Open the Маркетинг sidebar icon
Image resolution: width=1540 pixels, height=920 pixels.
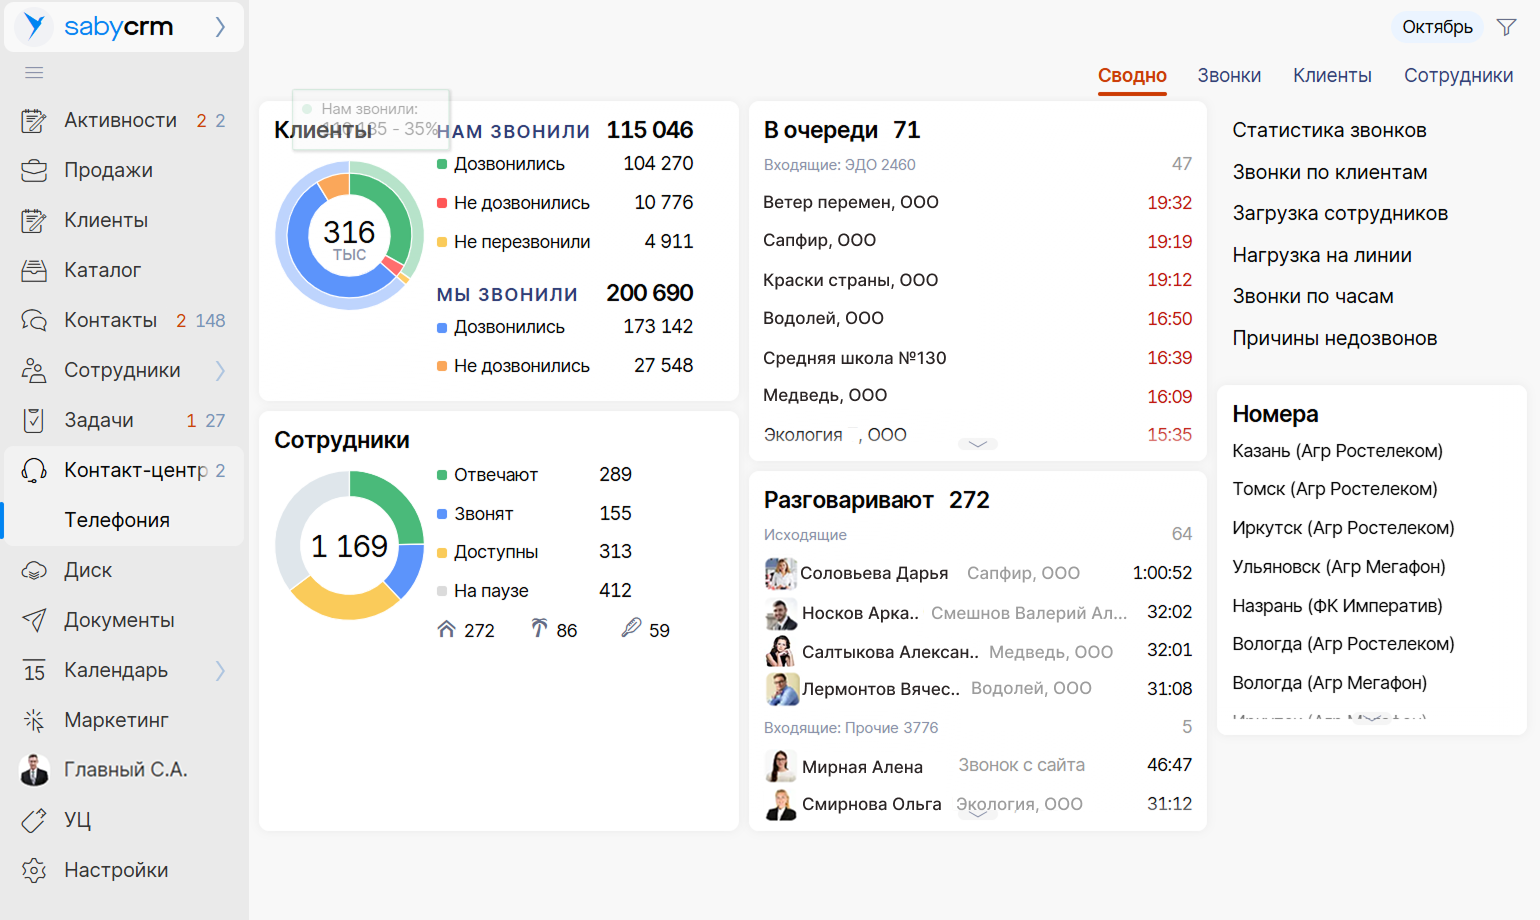(34, 720)
